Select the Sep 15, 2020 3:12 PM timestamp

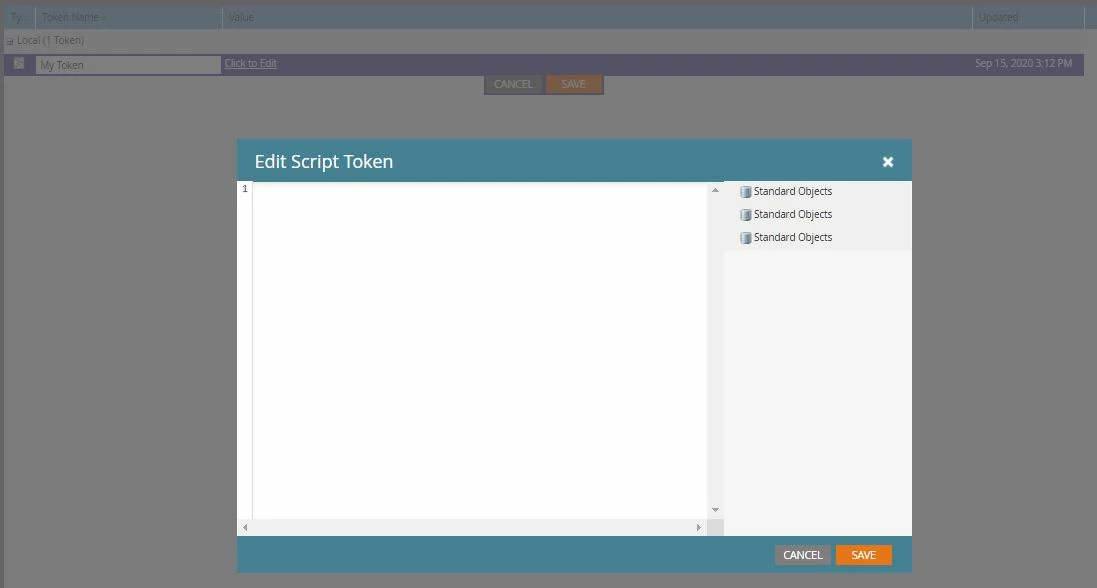(1023, 64)
